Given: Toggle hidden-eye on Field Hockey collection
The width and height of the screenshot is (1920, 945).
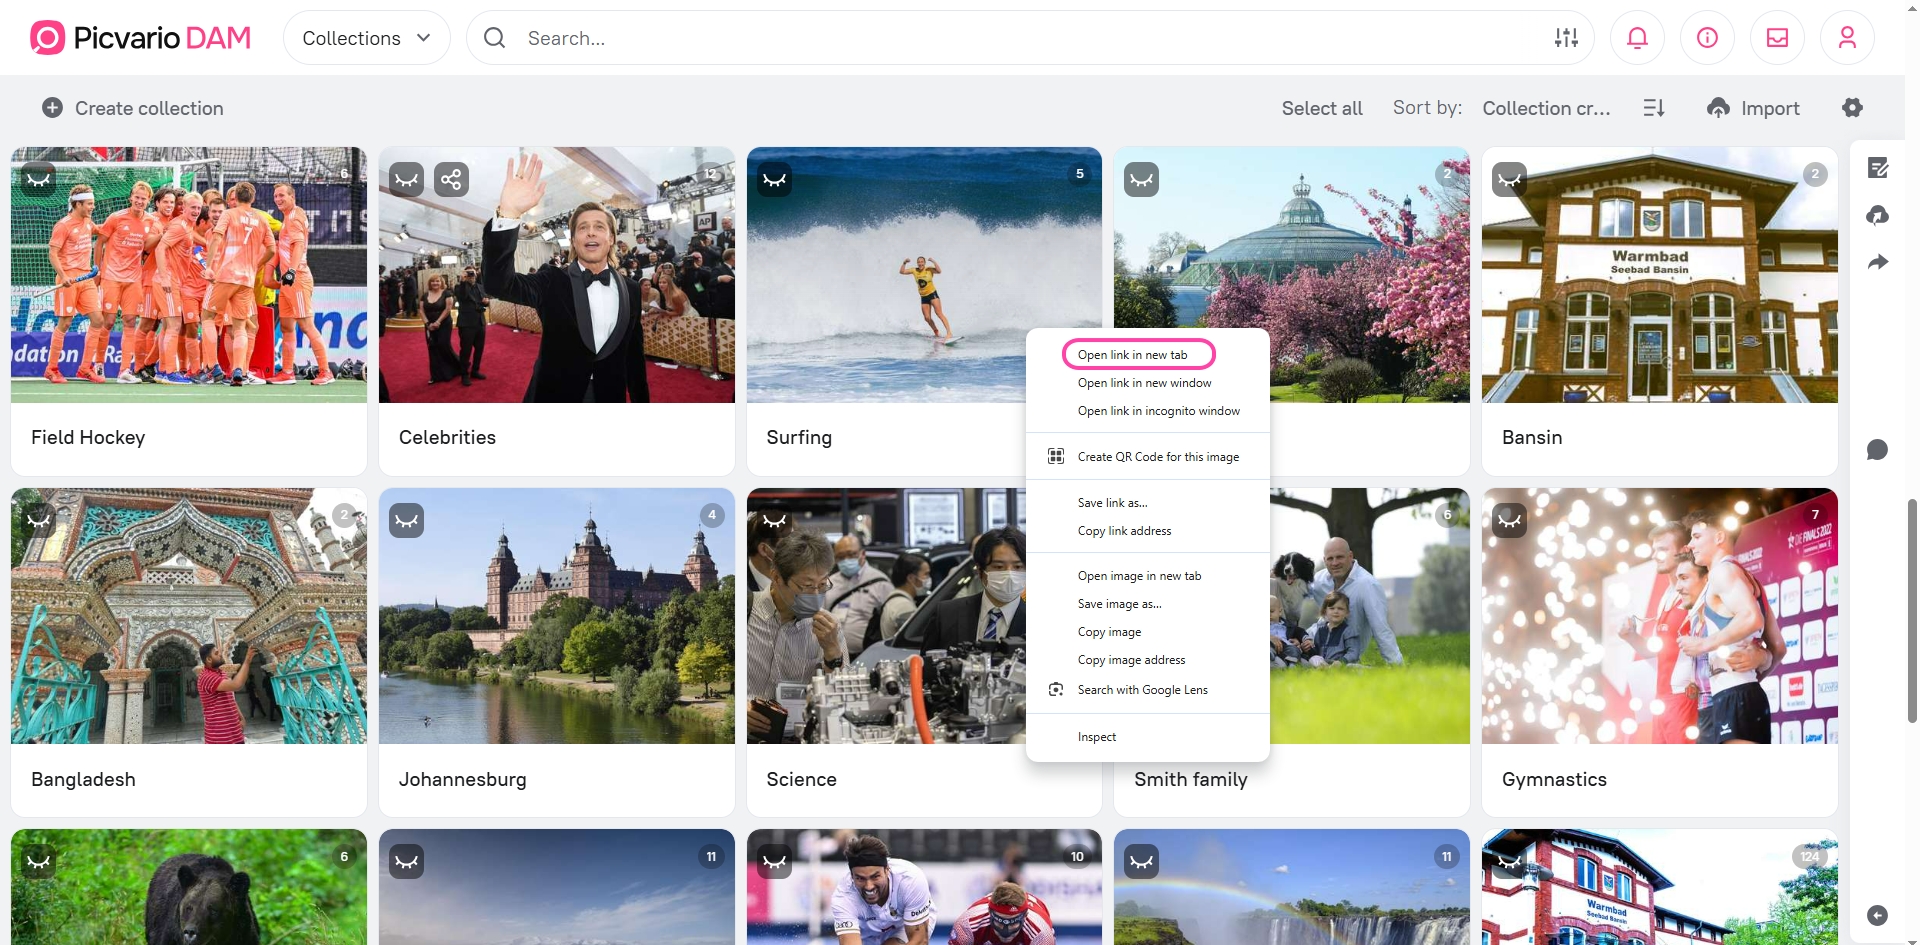Looking at the screenshot, I should point(38,180).
